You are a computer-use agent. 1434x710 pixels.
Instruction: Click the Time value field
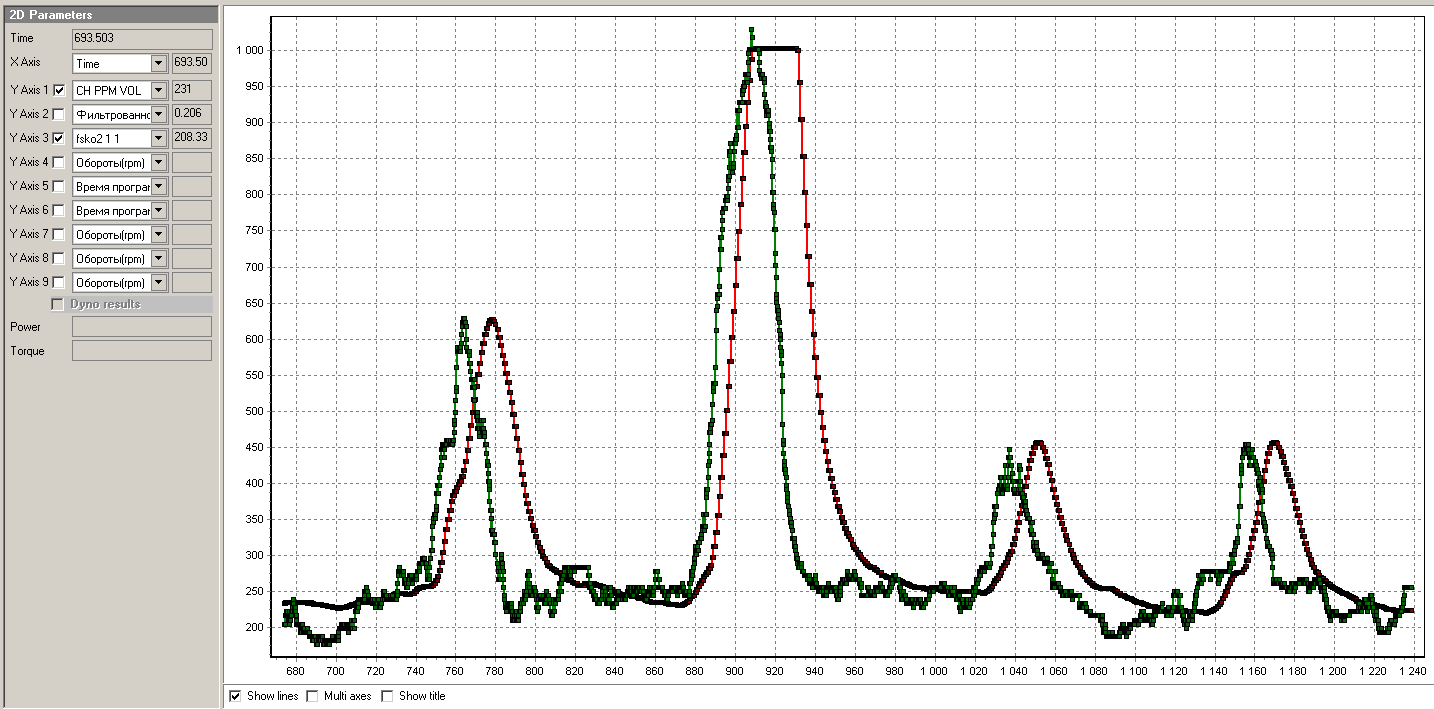click(142, 39)
